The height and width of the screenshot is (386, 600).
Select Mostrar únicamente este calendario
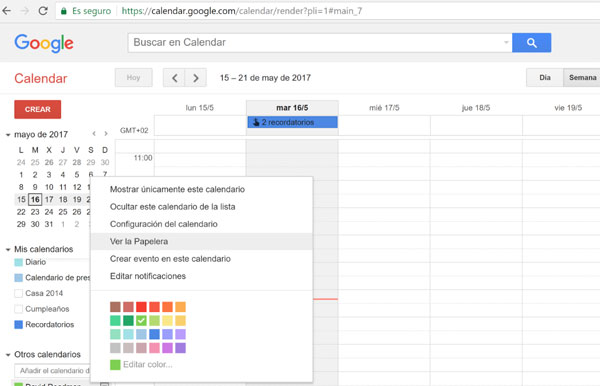[202, 189]
